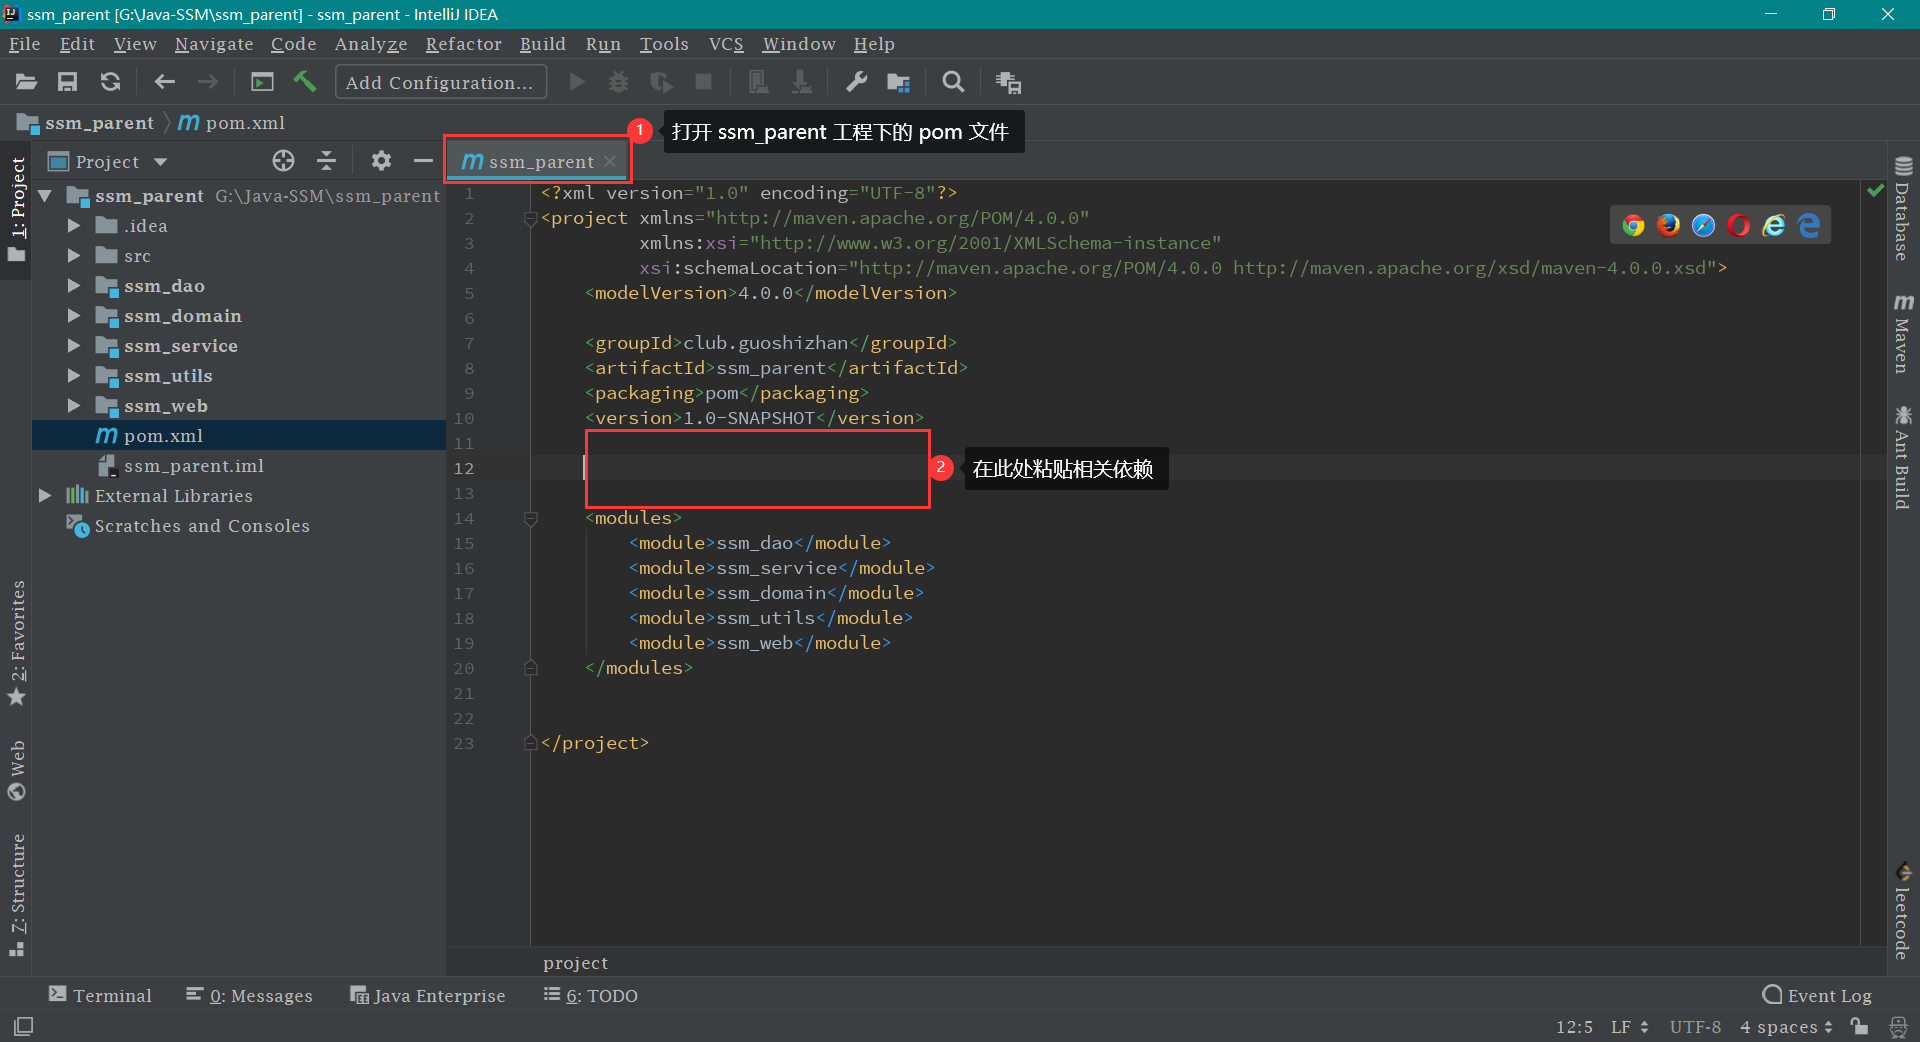Open Project Structure from the toolbar icon
Image resolution: width=1920 pixels, height=1042 pixels.
898,82
